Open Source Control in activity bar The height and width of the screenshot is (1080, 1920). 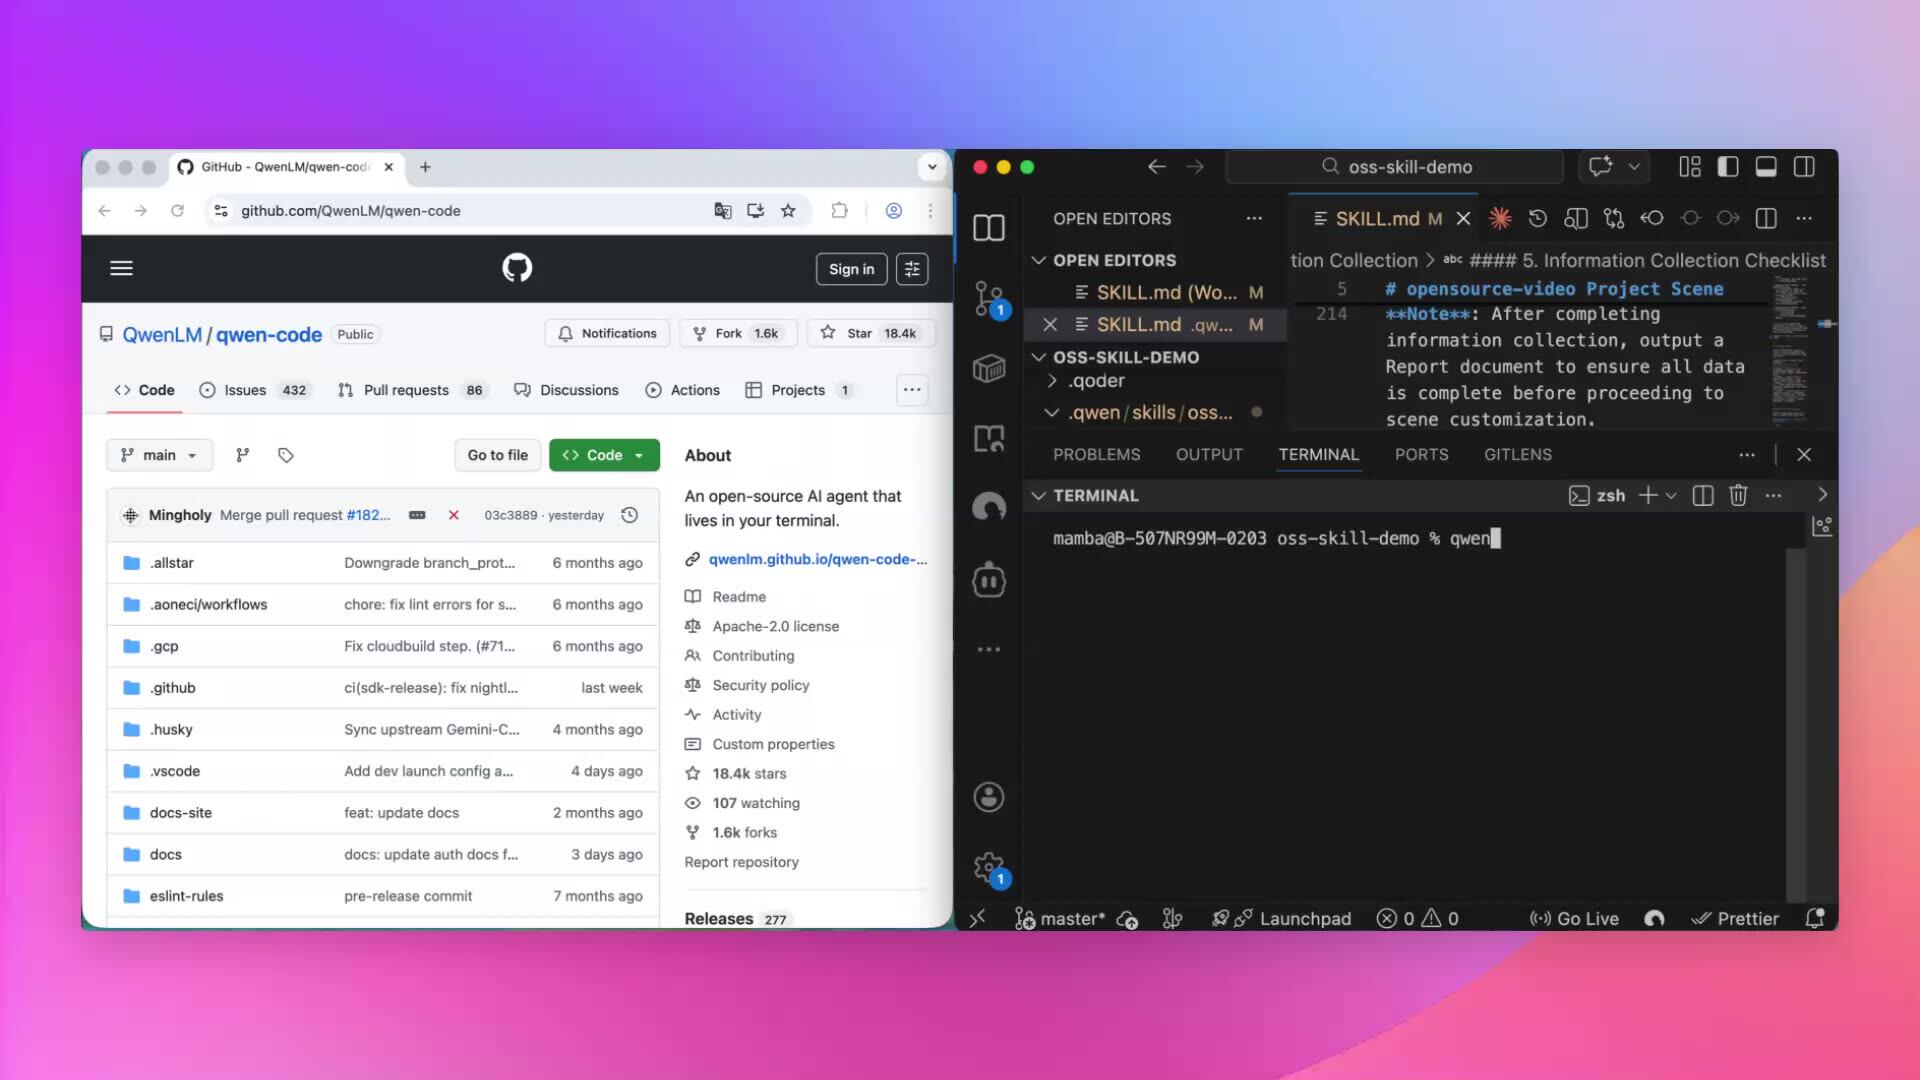(989, 297)
